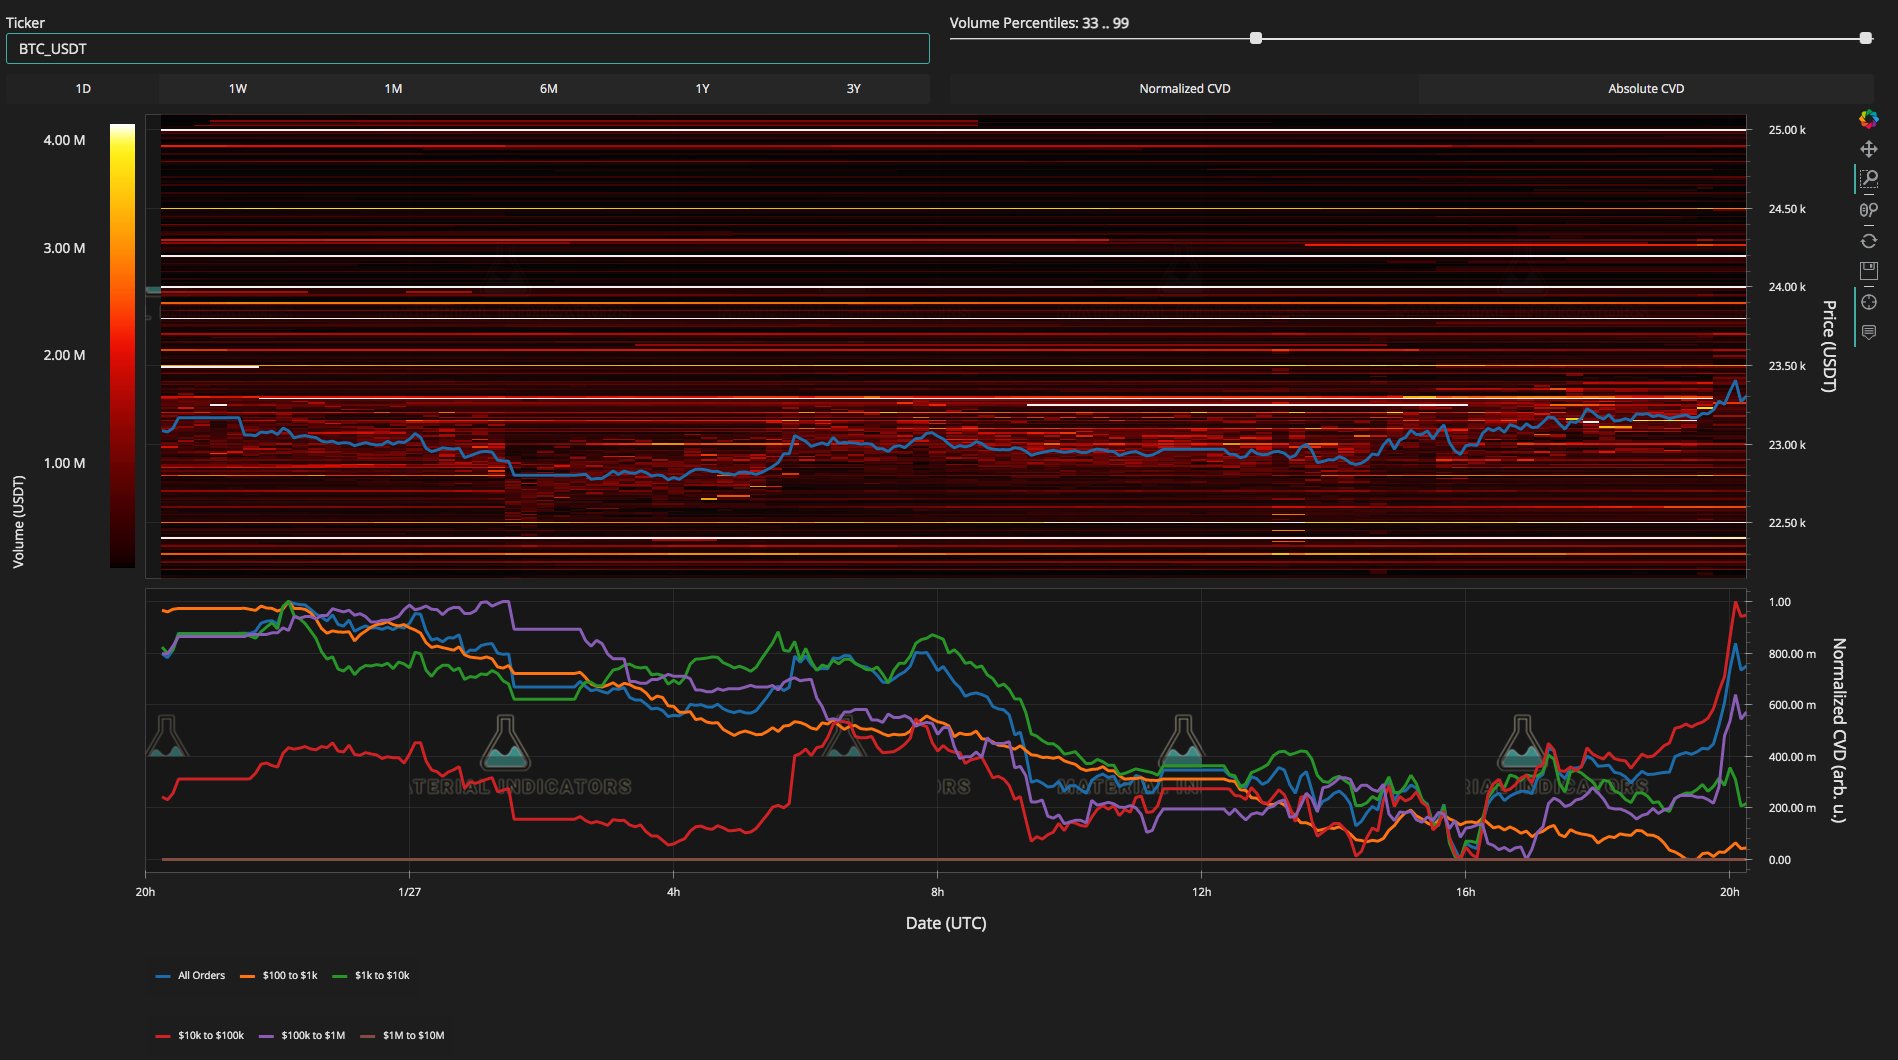Screen dimensions: 1898x1060
Task: Toggle the $10k to $100k legend entry
Action: [200, 1035]
